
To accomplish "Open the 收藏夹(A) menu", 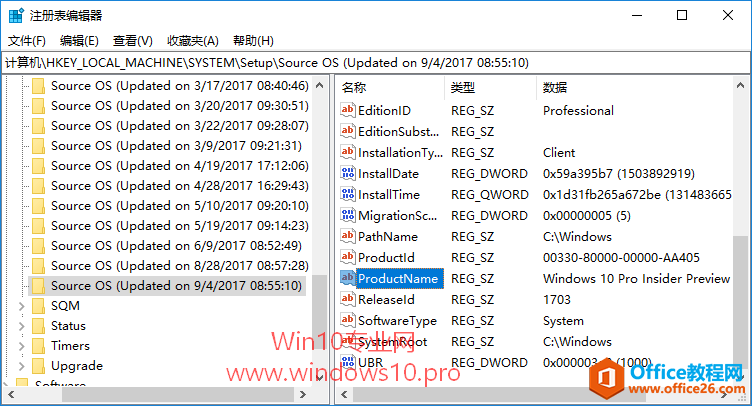I will (x=193, y=41).
